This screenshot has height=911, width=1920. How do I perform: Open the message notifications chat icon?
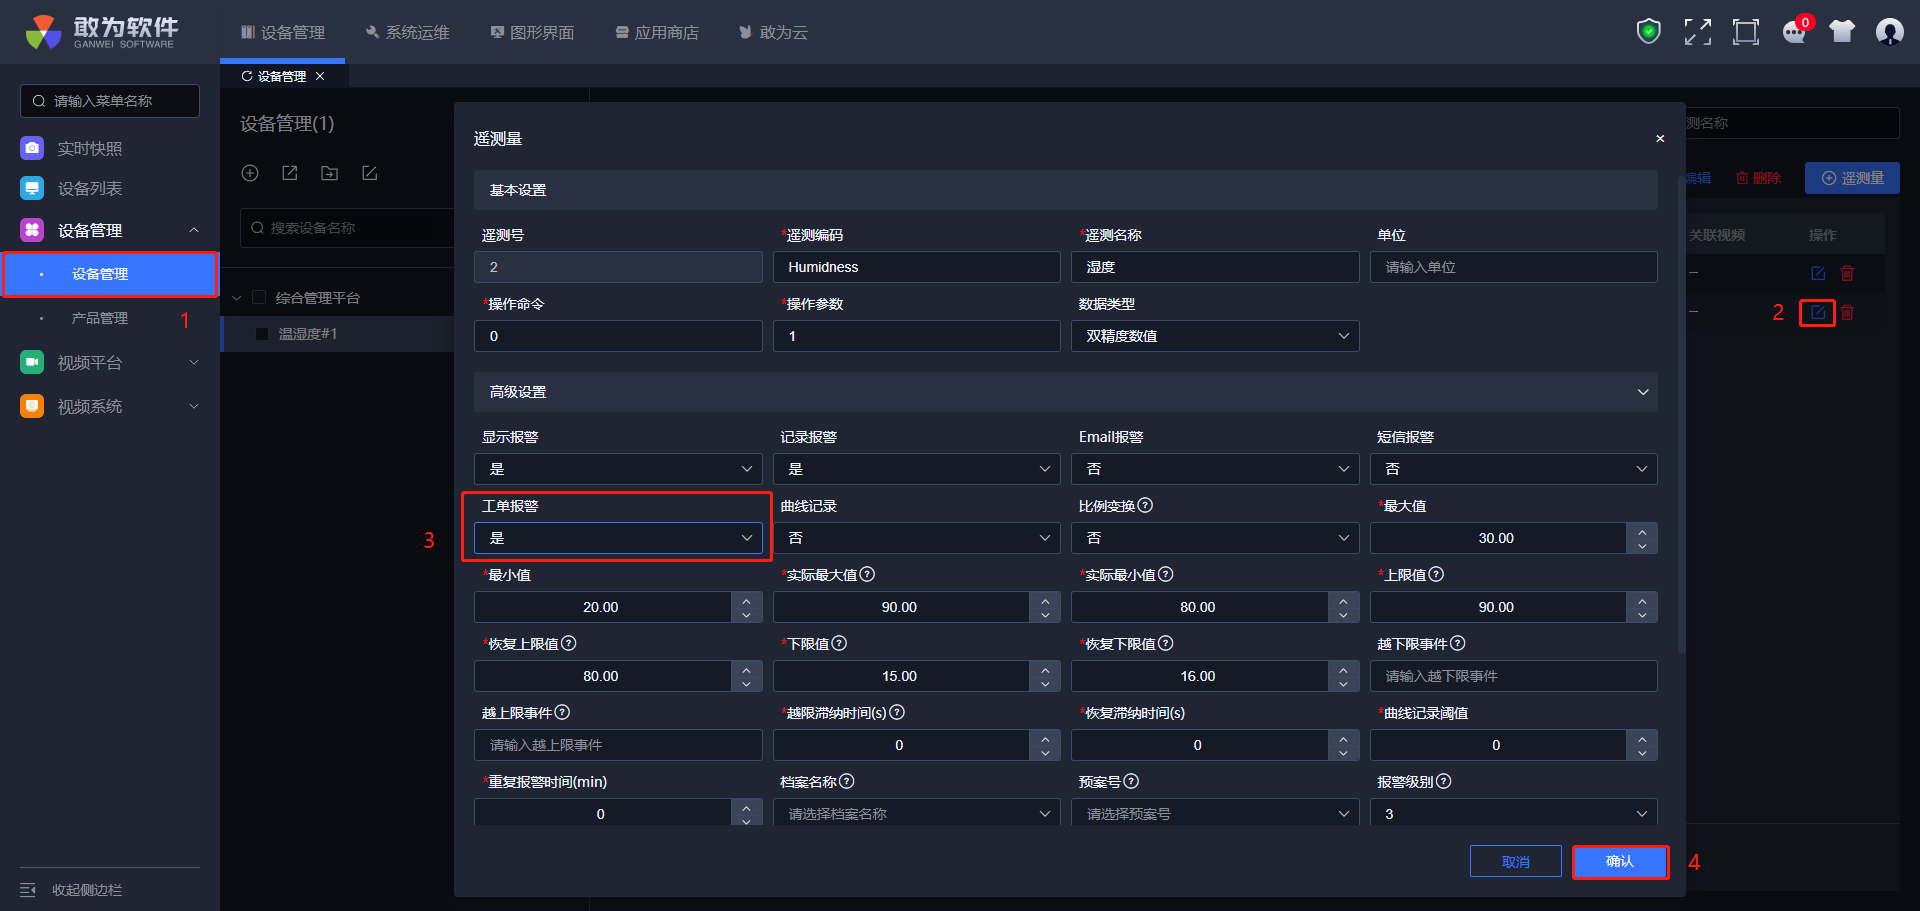pos(1794,32)
